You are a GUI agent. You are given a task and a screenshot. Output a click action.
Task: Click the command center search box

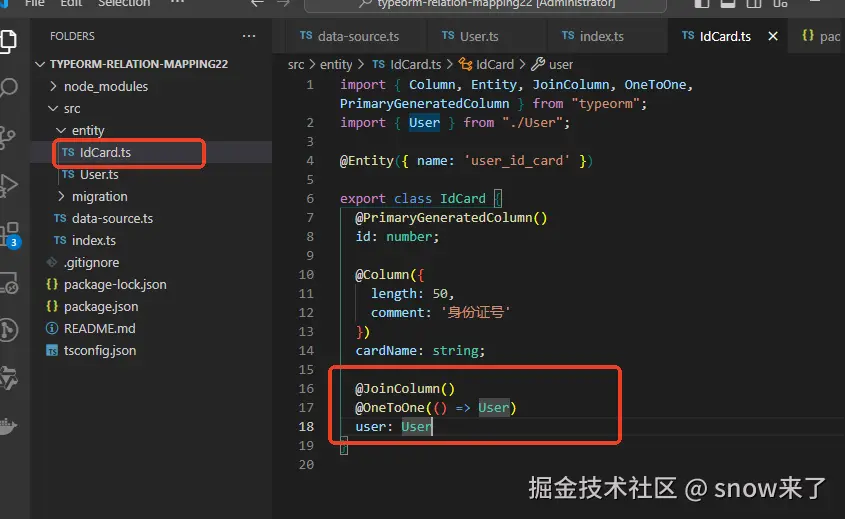[486, 4]
